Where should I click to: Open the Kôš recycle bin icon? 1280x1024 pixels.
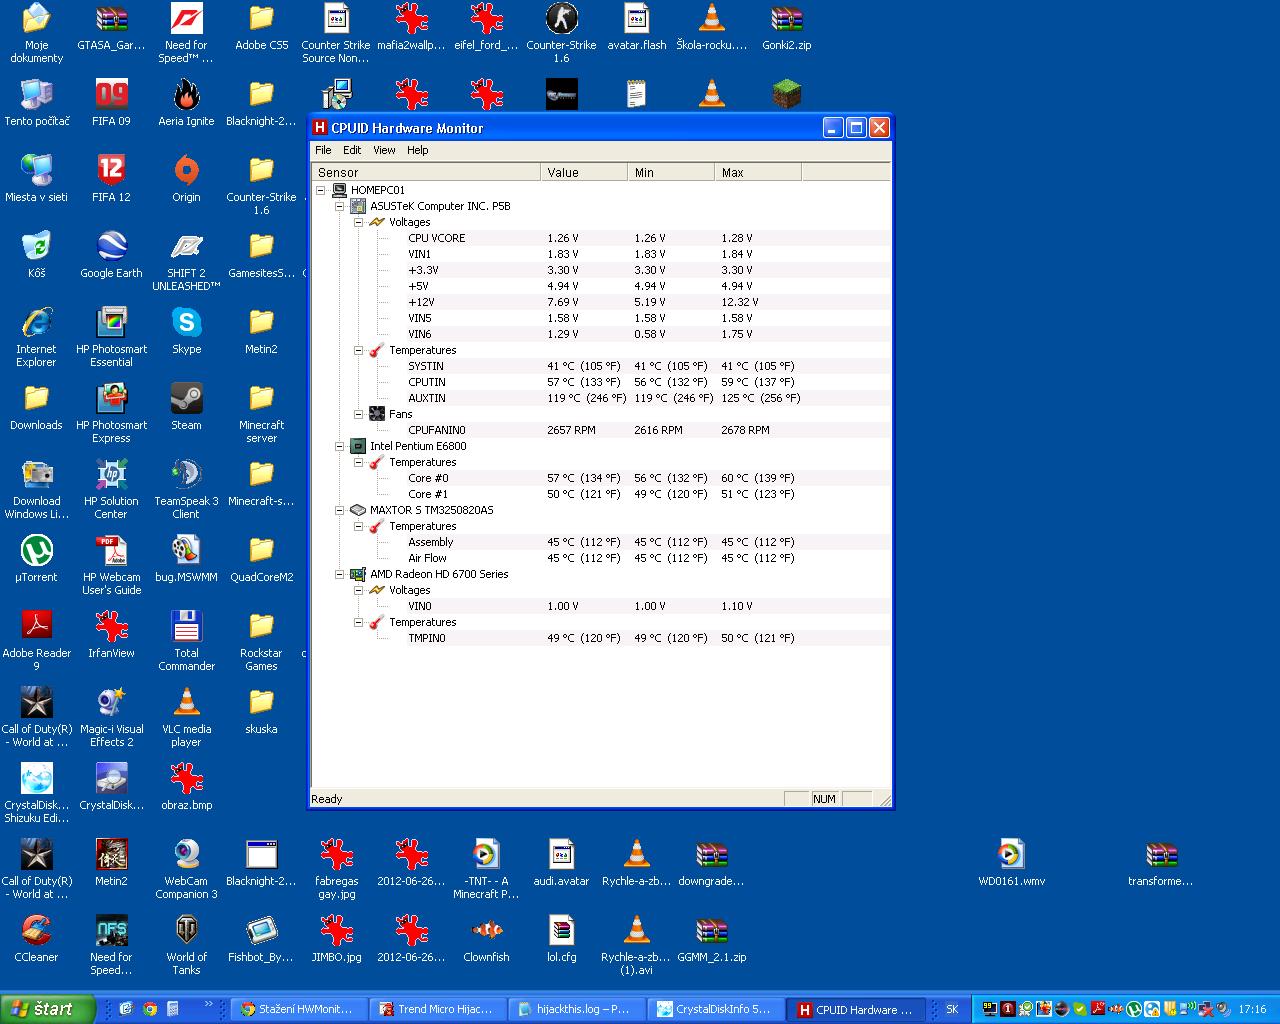pyautogui.click(x=37, y=256)
